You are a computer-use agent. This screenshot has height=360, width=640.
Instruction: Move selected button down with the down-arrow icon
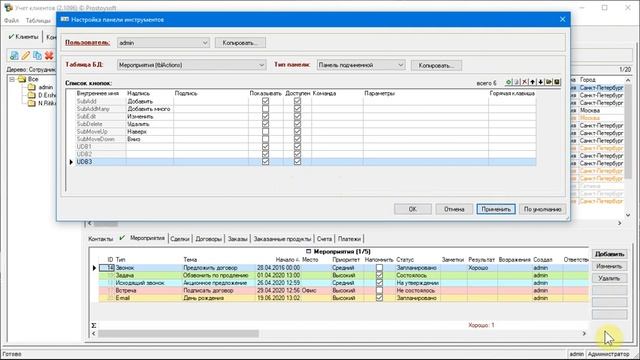coord(541,82)
